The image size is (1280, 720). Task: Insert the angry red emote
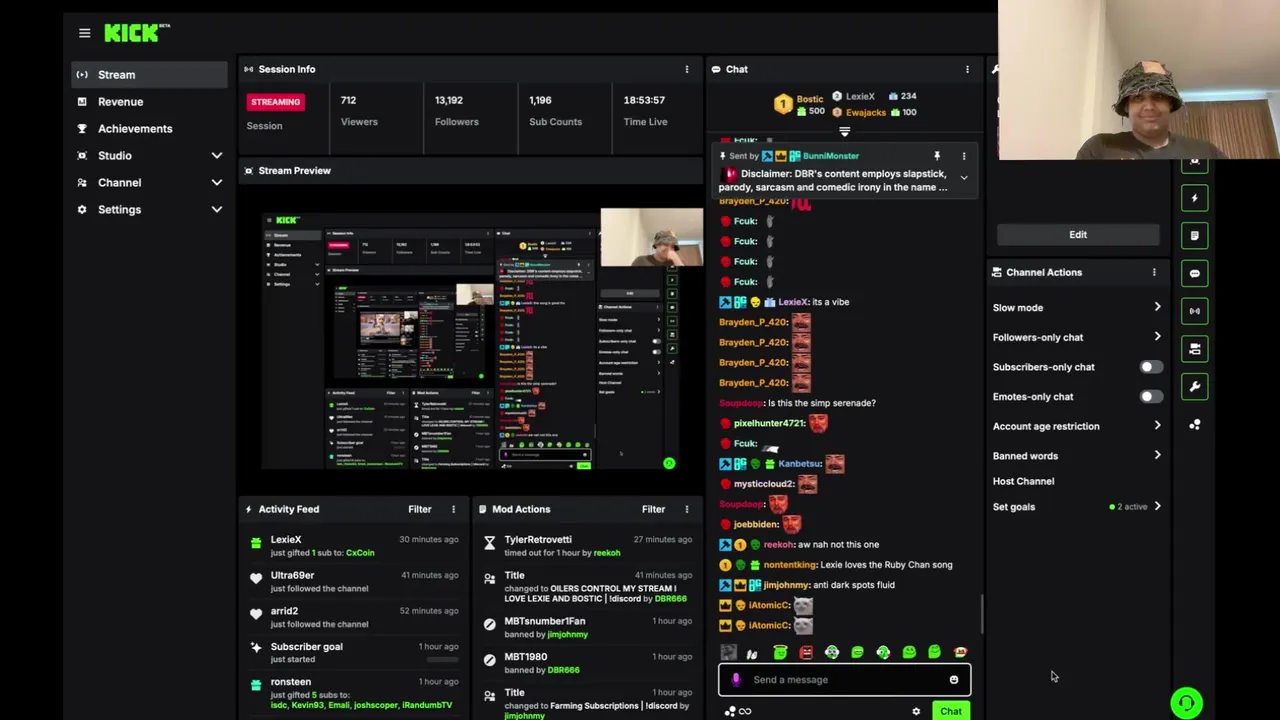coord(806,653)
